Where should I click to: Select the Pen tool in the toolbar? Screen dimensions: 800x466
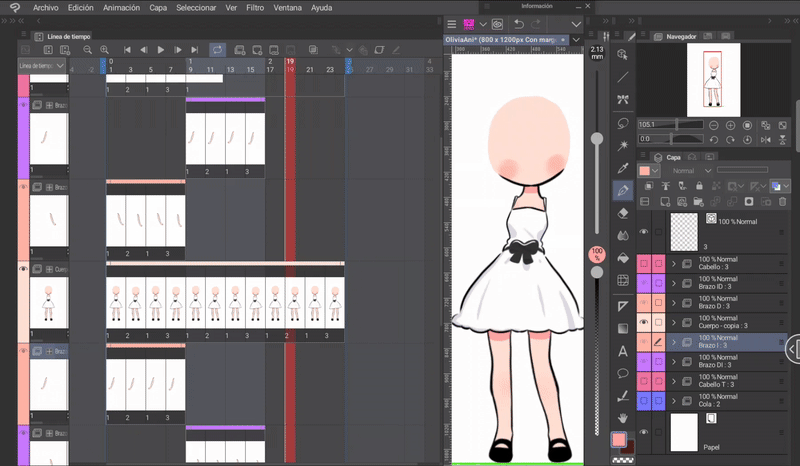pos(623,190)
